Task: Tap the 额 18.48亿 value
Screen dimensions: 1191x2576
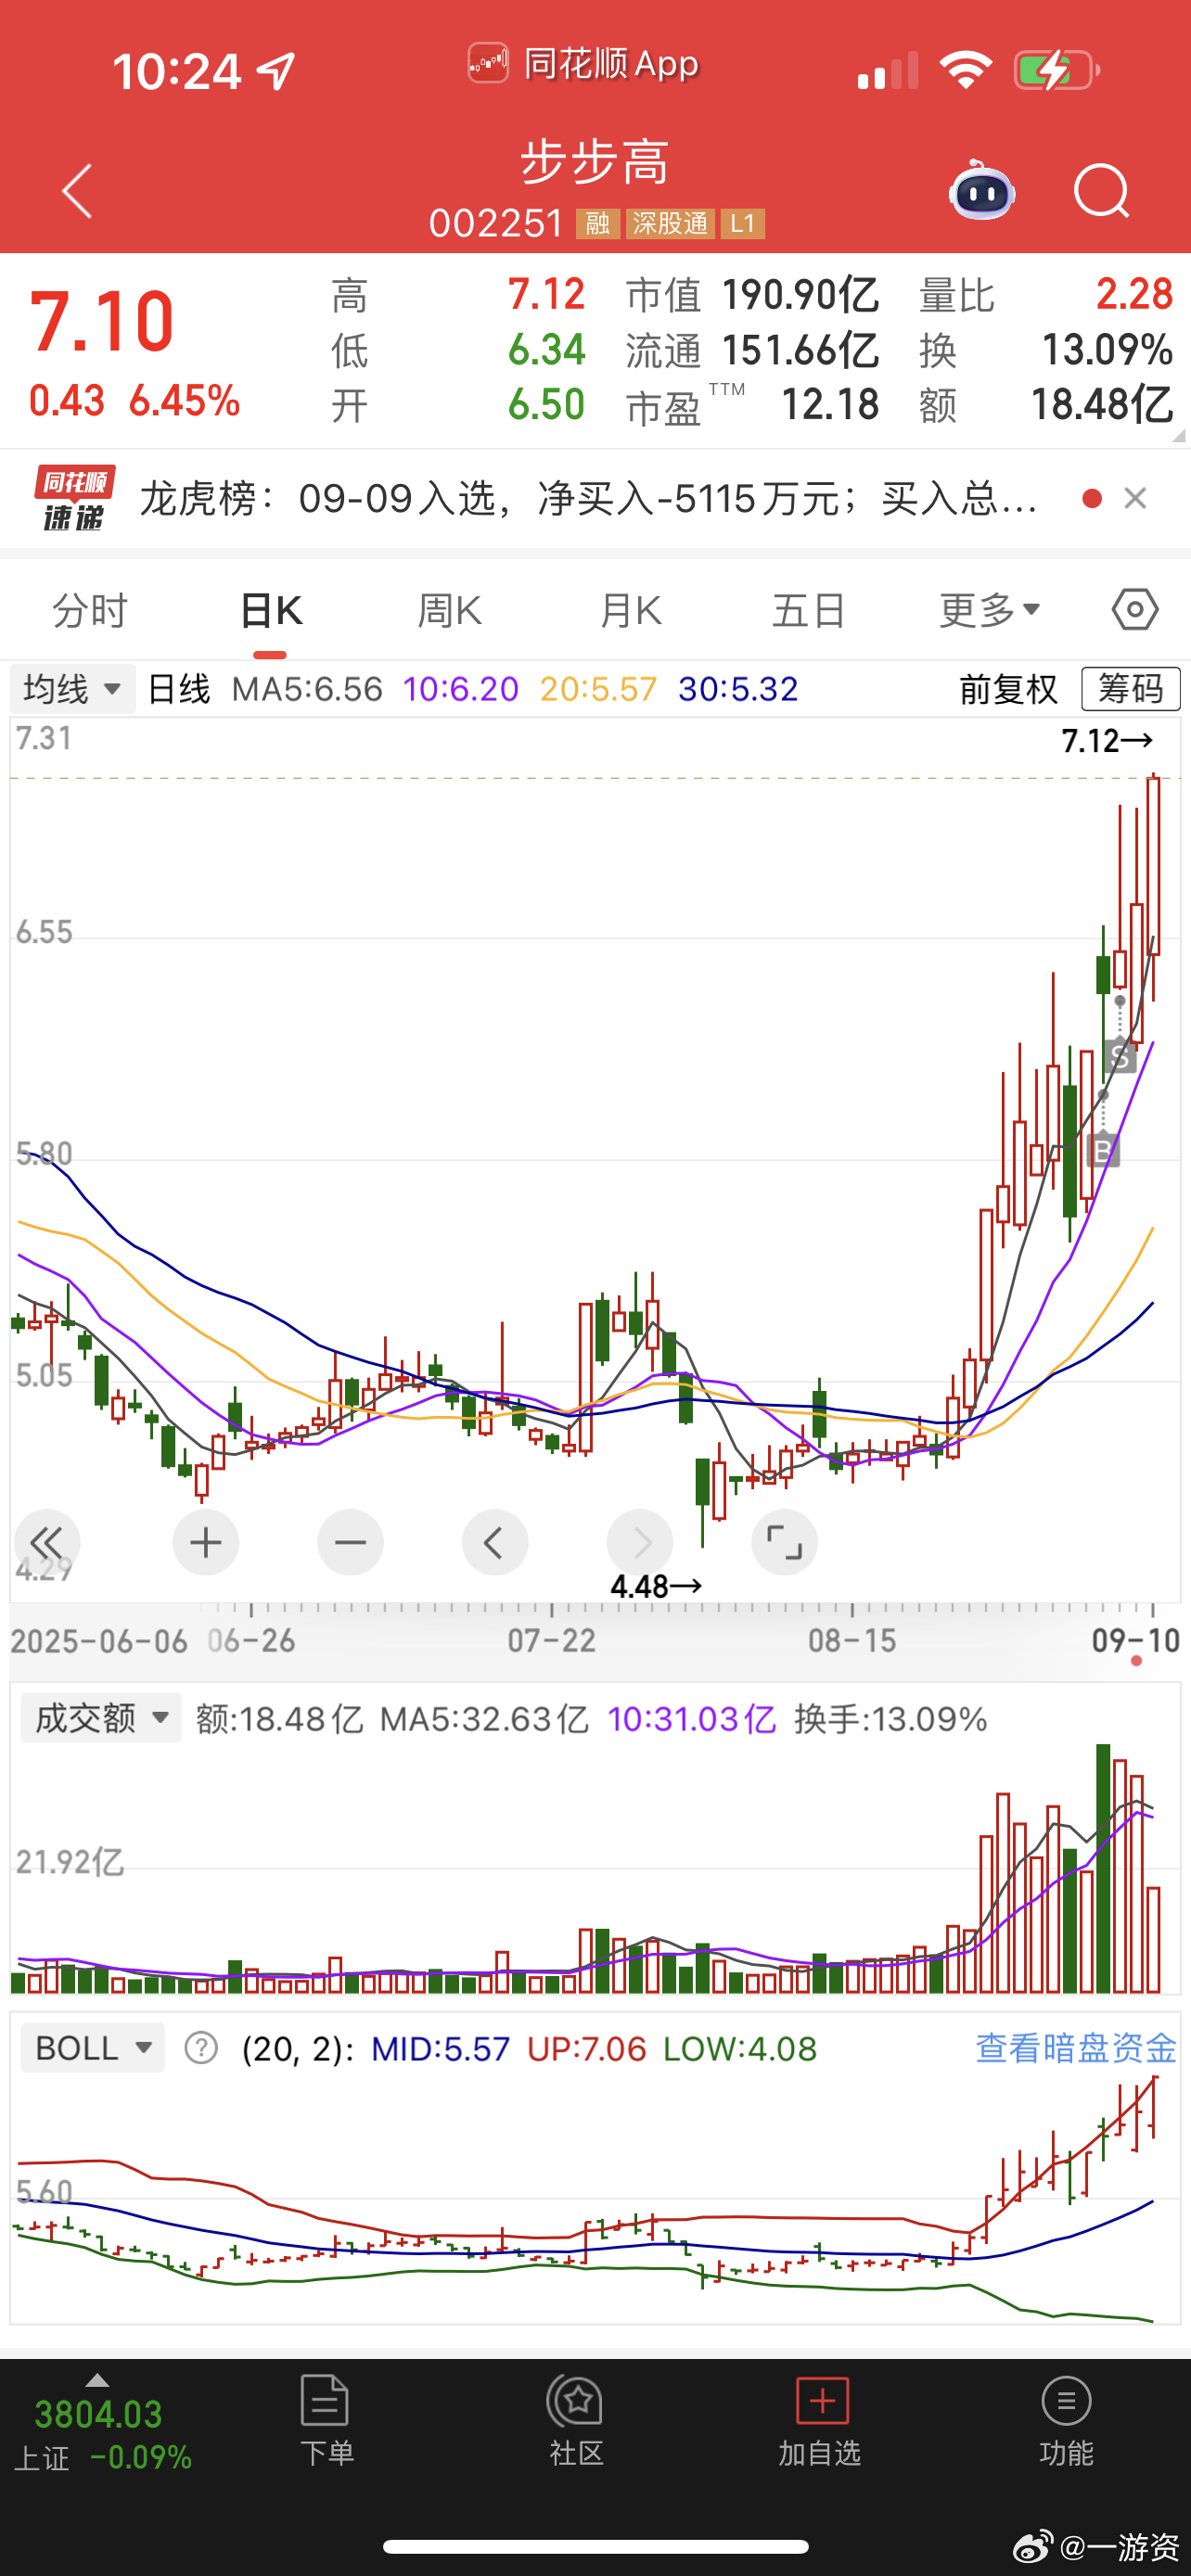Action: tap(1046, 405)
